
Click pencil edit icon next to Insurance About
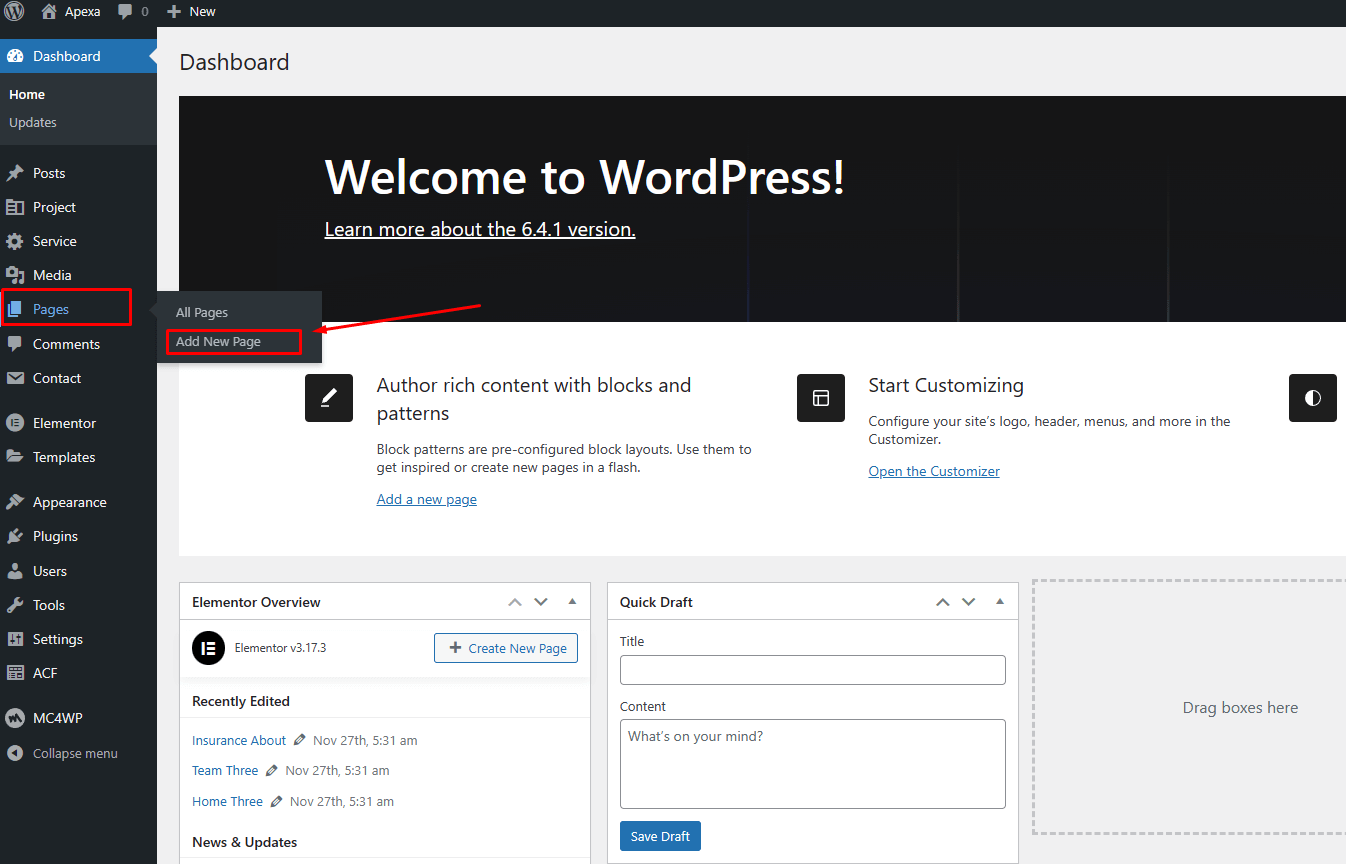299,741
